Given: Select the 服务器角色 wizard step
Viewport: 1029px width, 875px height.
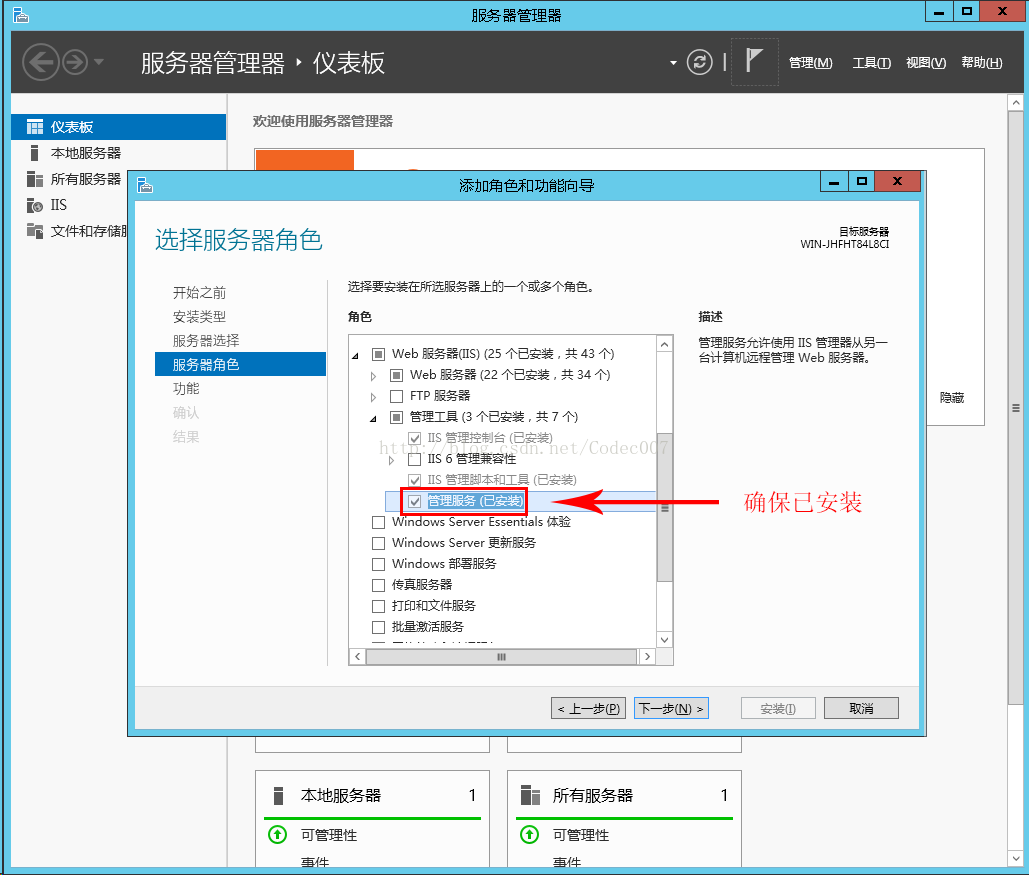Looking at the screenshot, I should click(x=240, y=364).
